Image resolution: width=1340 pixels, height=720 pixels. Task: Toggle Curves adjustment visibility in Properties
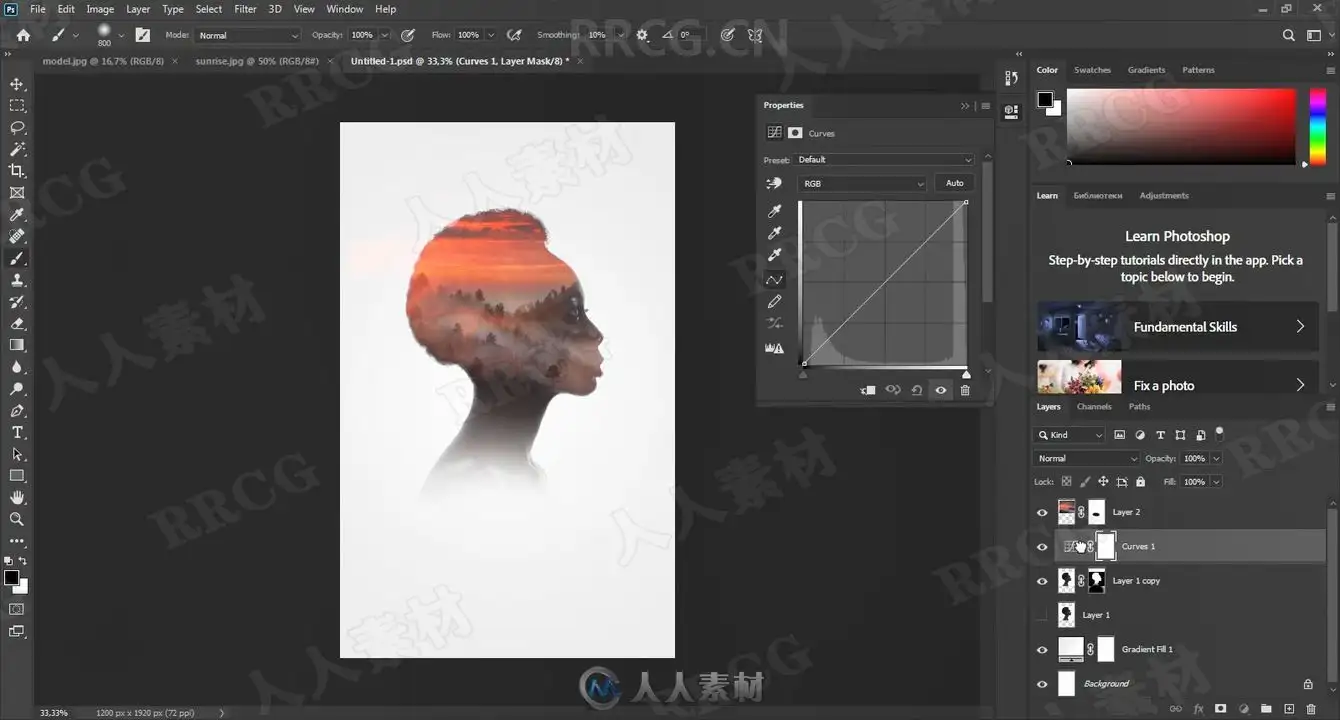pos(941,390)
